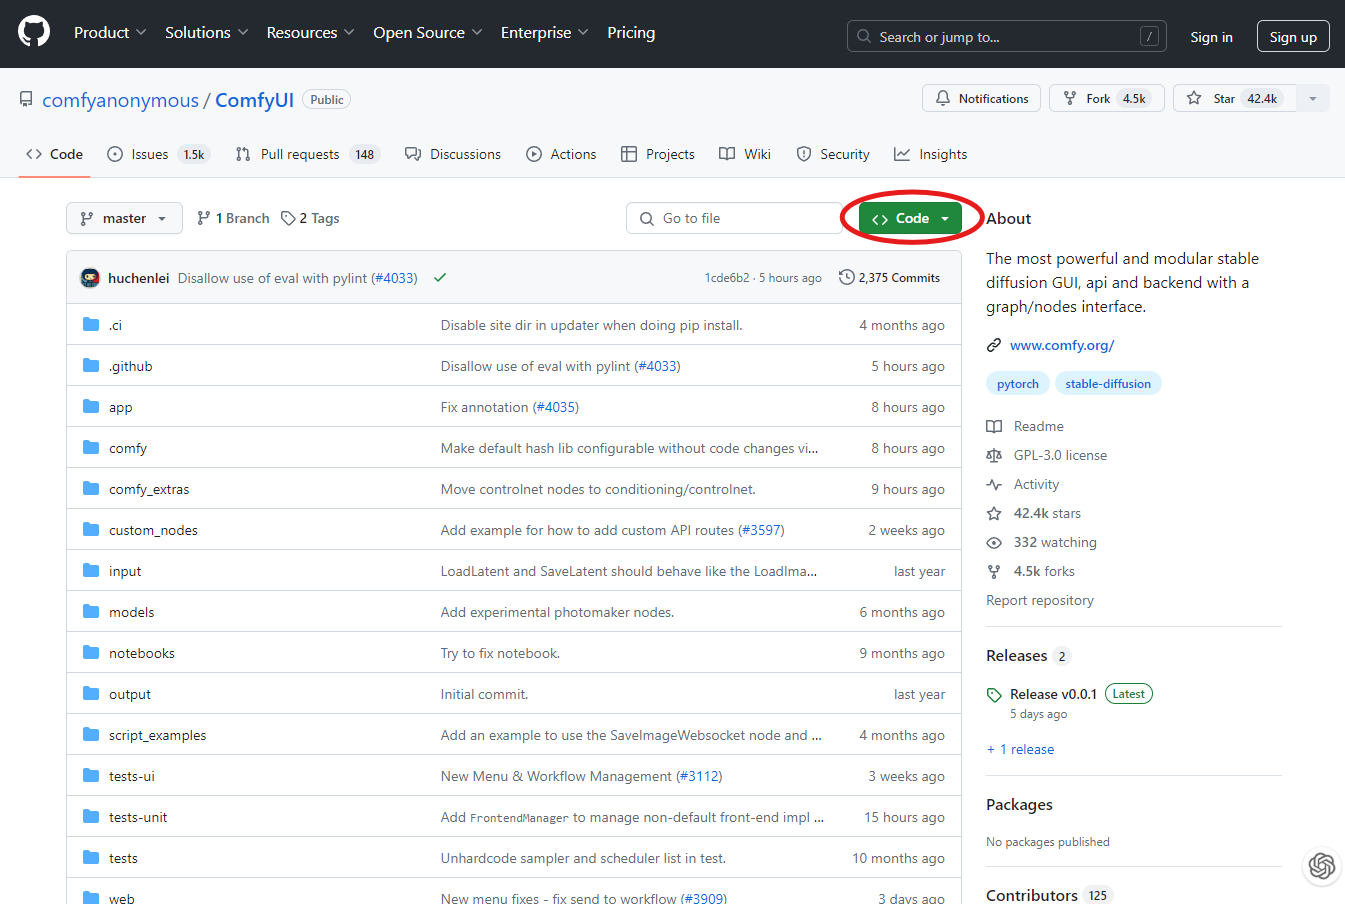The width and height of the screenshot is (1345, 904).
Task: Click the stable-diffusion topic tag
Action: click(1108, 384)
